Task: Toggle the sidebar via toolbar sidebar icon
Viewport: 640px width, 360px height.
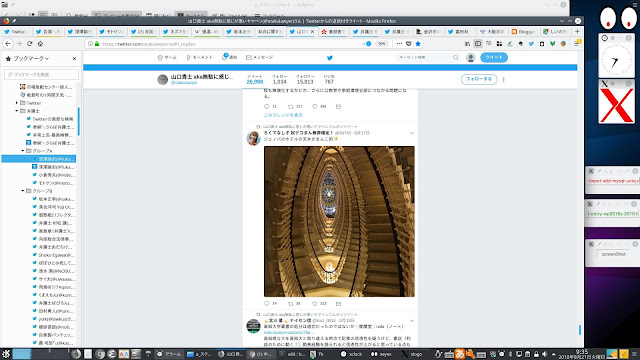Action: pyautogui.click(x=478, y=44)
